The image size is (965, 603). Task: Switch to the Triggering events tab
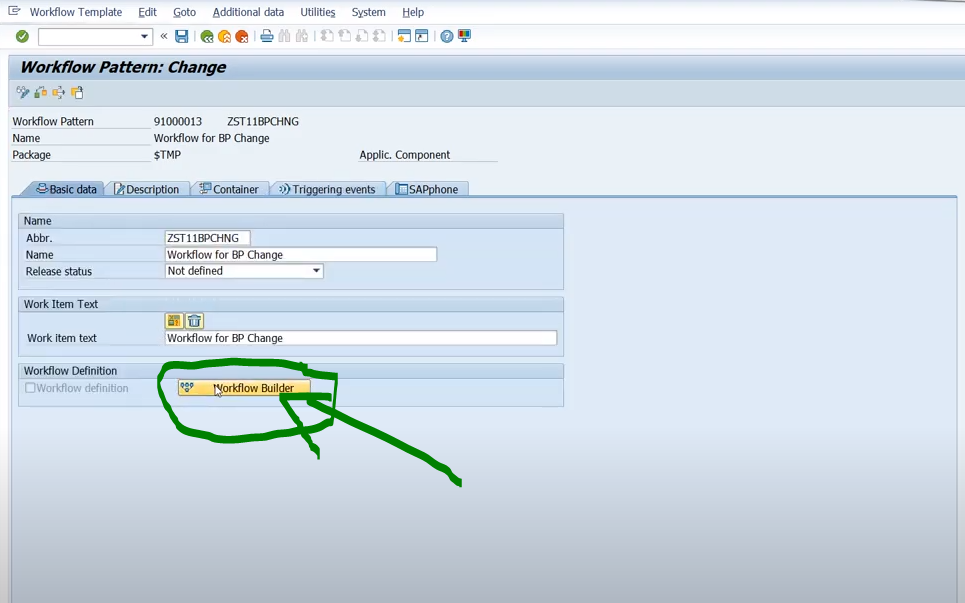point(327,189)
